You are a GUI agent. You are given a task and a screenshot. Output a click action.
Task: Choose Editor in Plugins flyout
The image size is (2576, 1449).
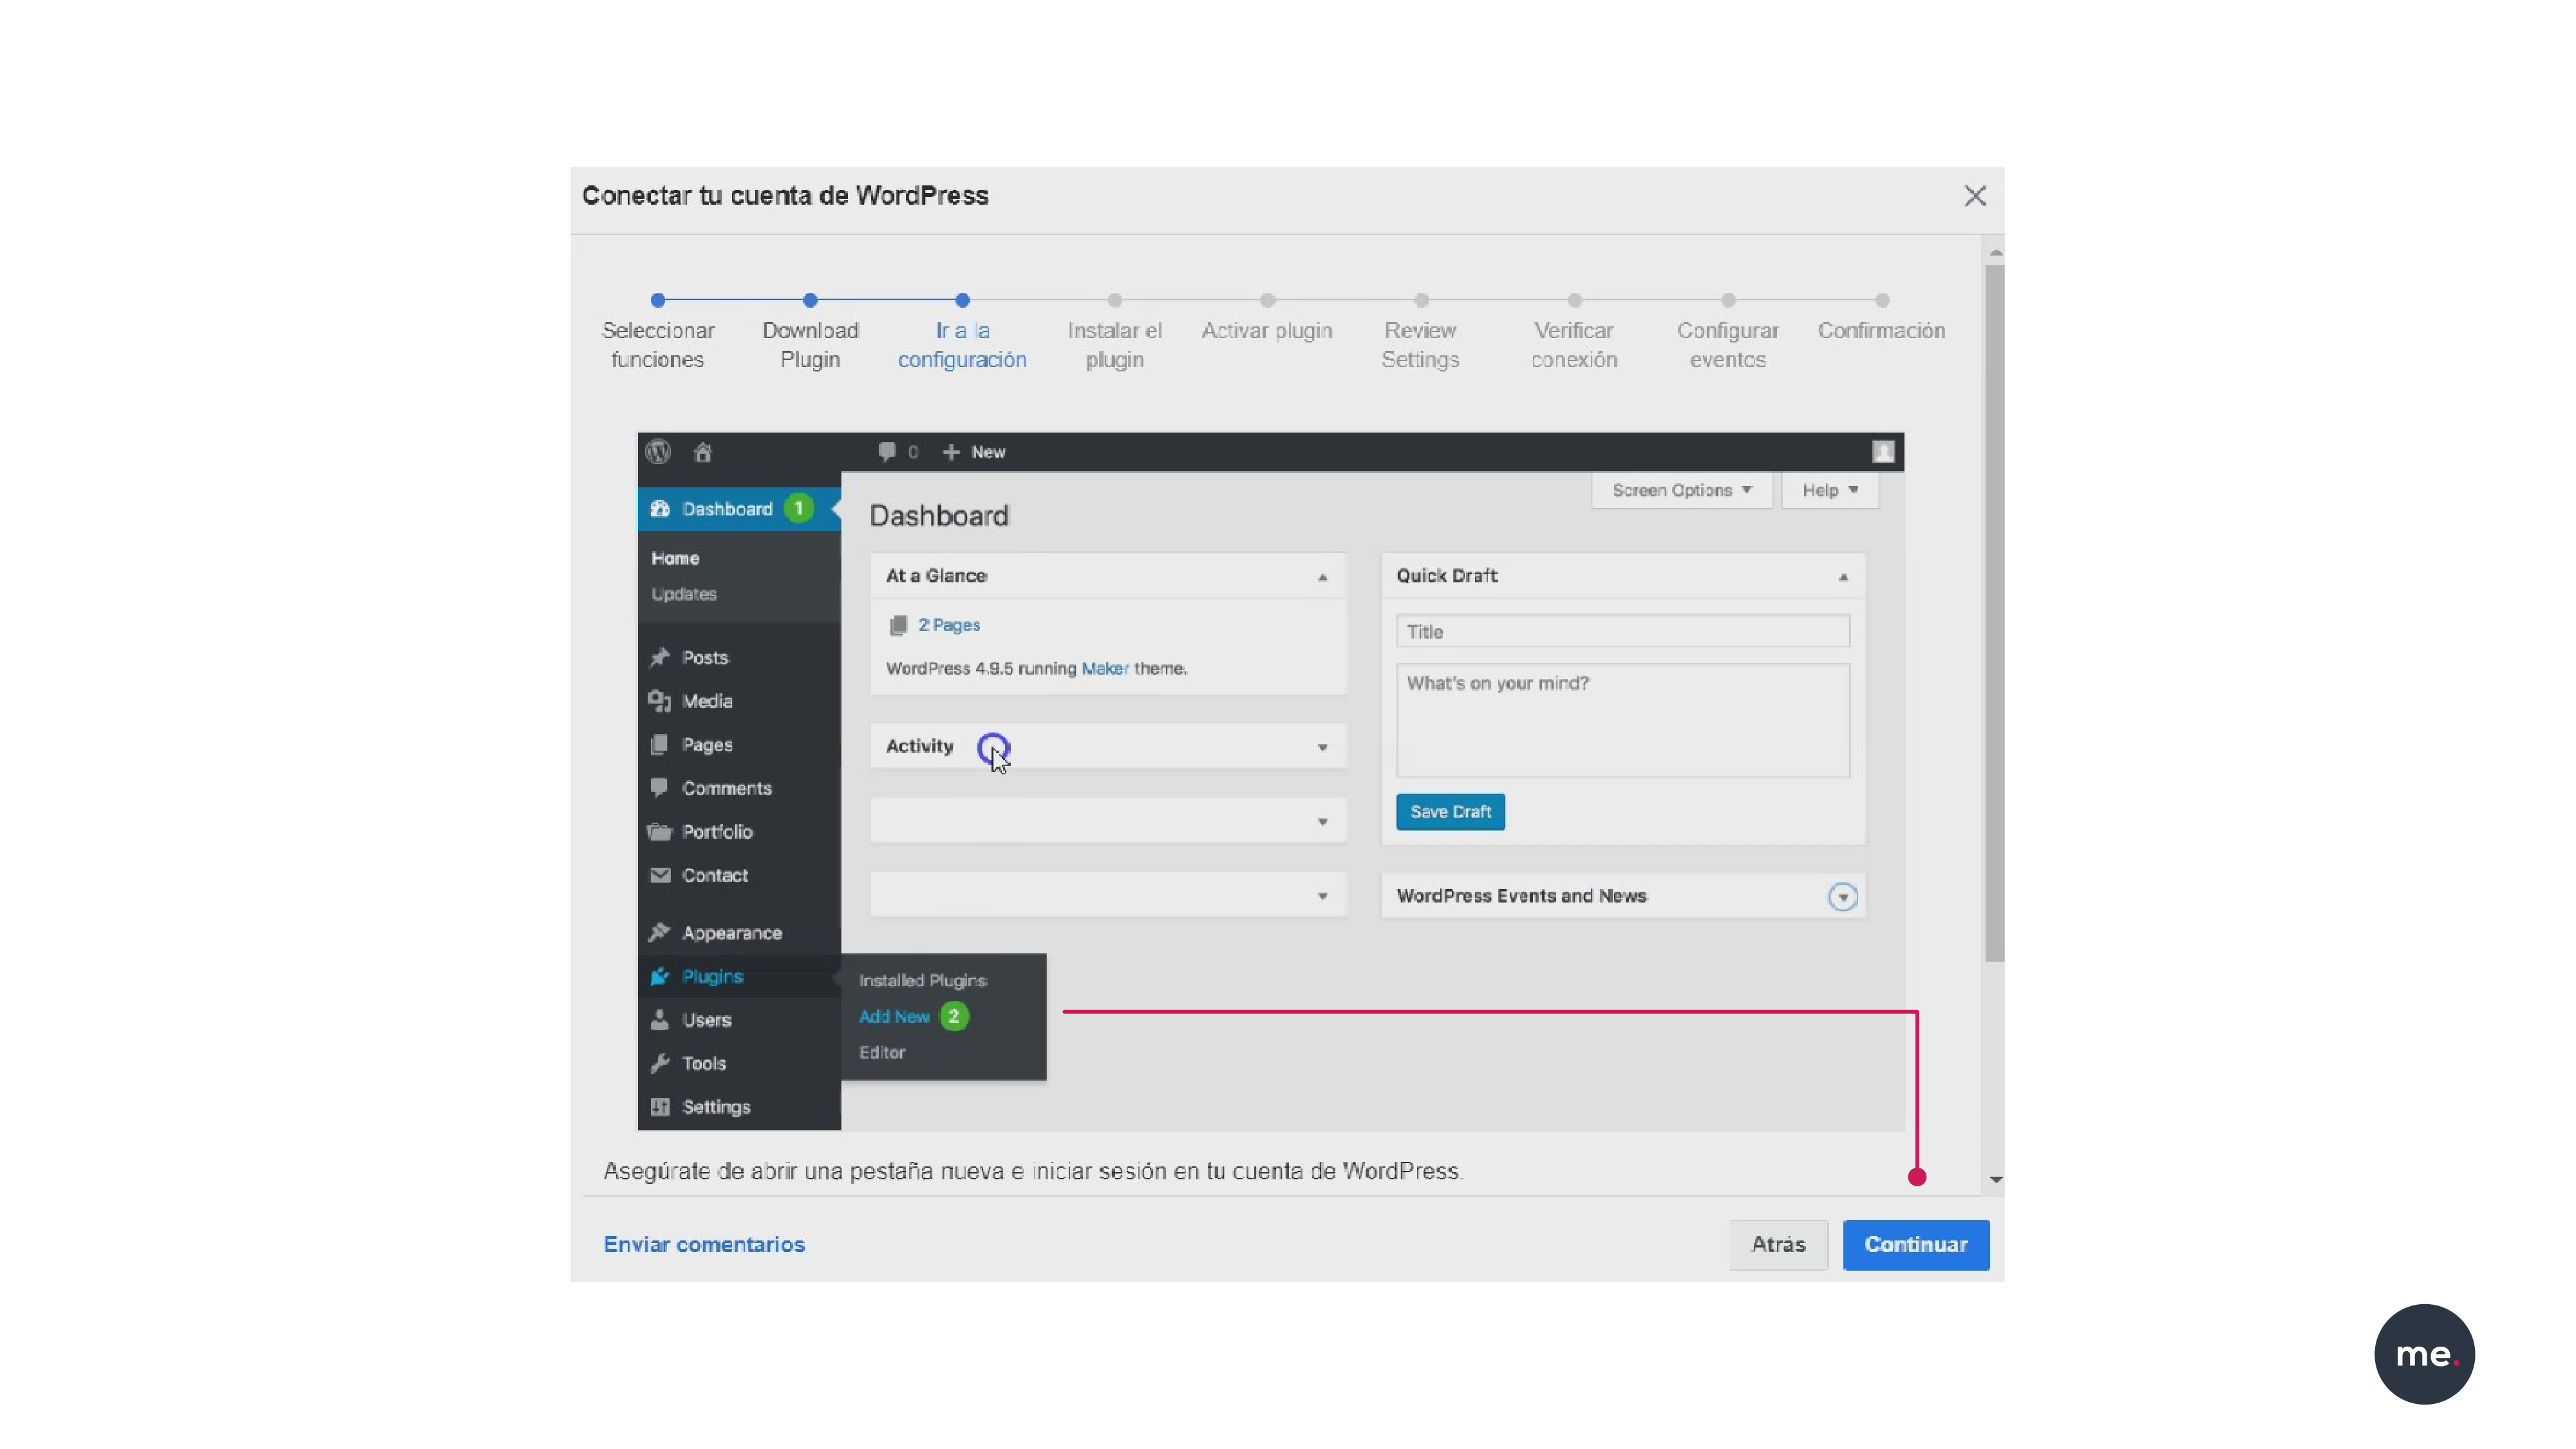[882, 1053]
